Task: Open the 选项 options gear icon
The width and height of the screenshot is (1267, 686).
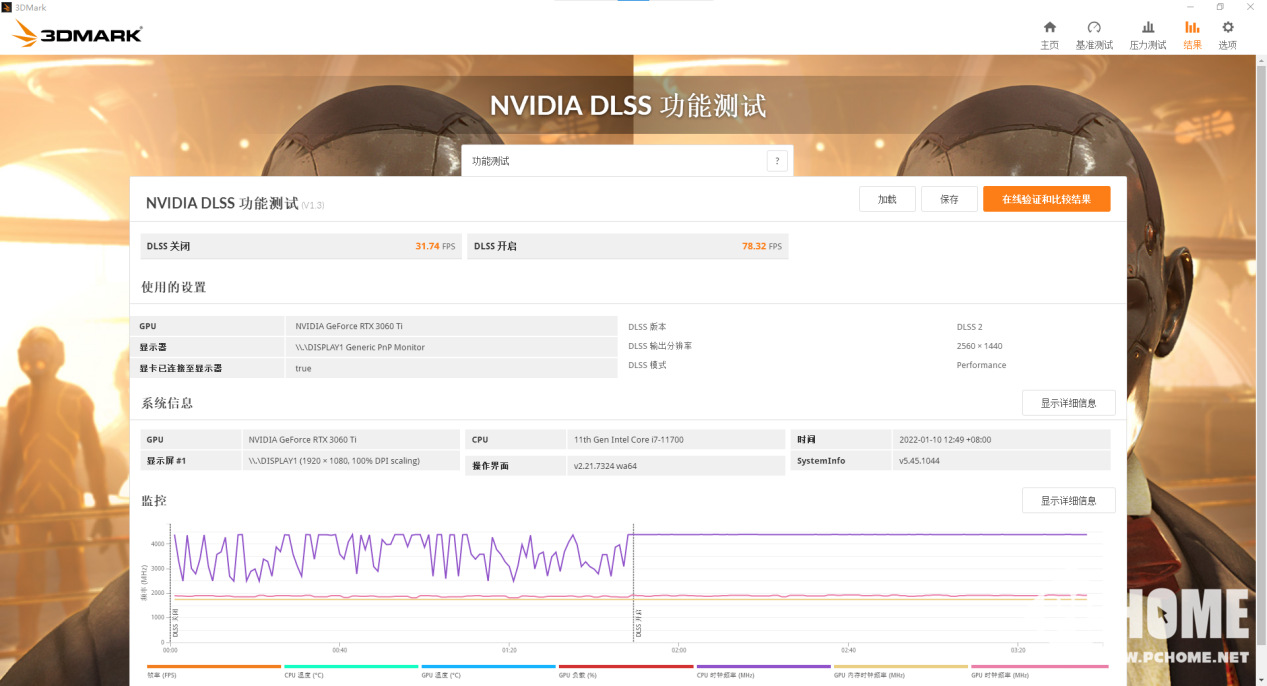Action: [1228, 34]
